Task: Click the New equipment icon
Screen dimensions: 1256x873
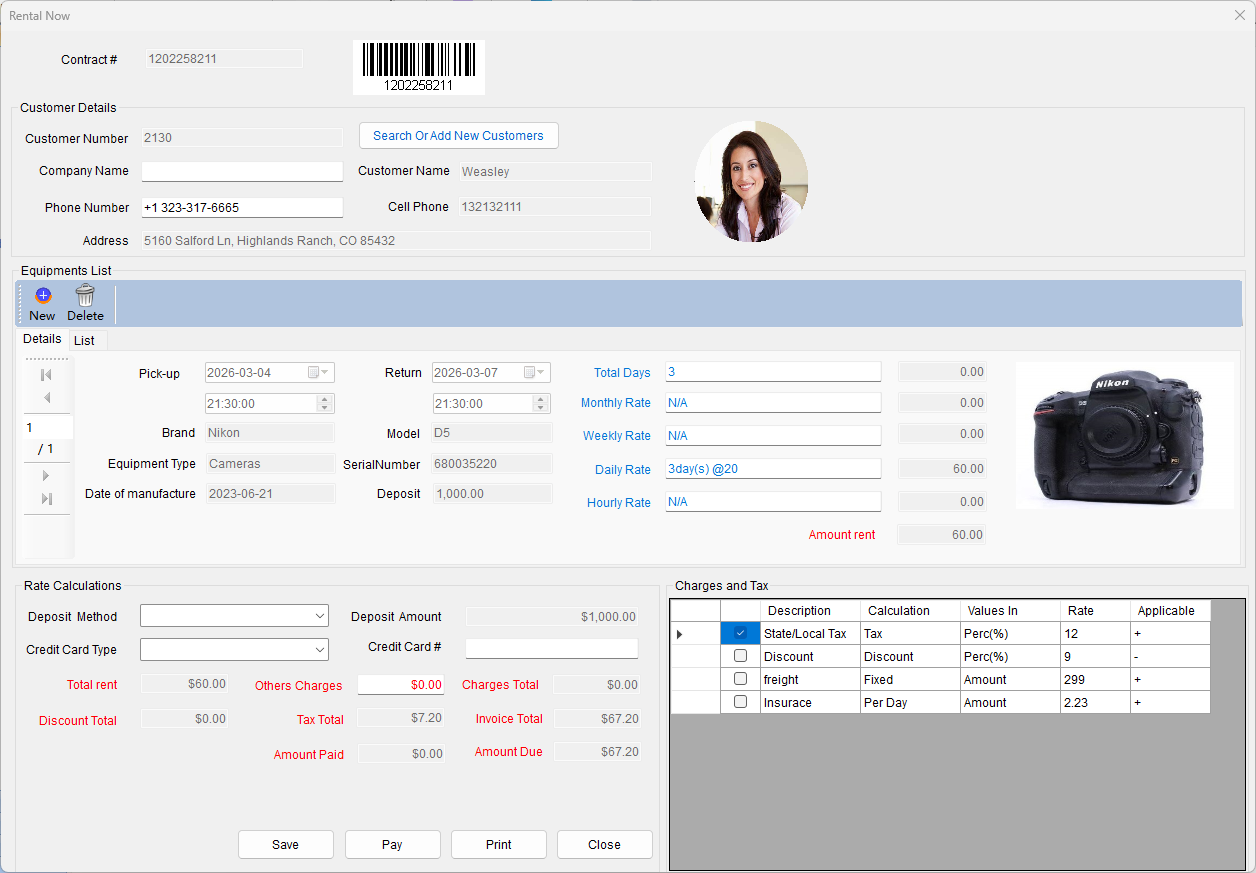Action: point(42,296)
